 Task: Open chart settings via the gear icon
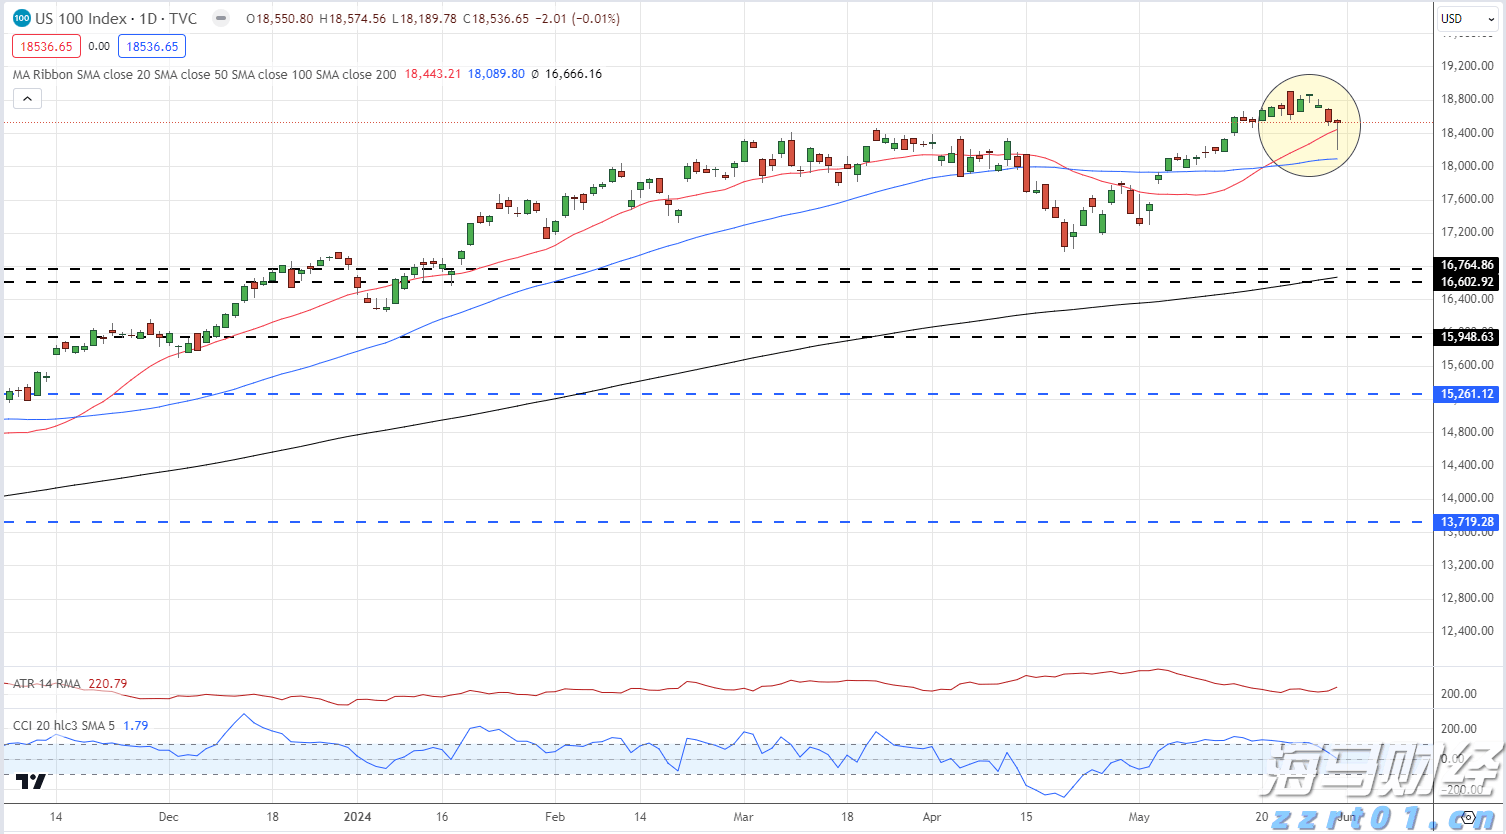click(1468, 817)
